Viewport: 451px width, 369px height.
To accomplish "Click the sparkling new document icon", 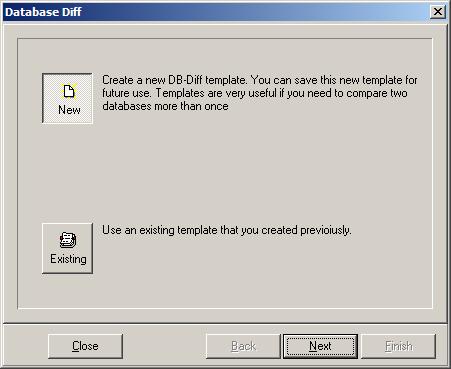I will click(x=69, y=91).
